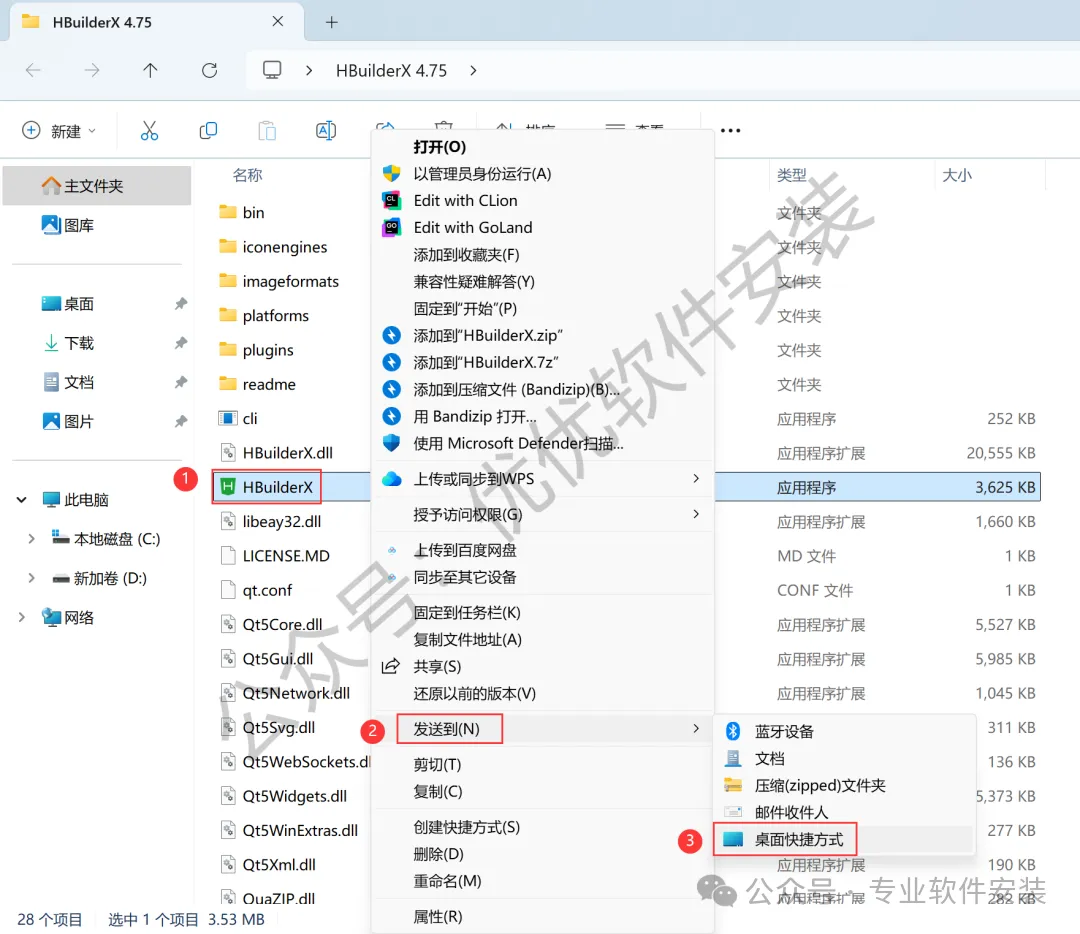Click HBuilderX 4.75 breadcrumb in address bar

[391, 70]
